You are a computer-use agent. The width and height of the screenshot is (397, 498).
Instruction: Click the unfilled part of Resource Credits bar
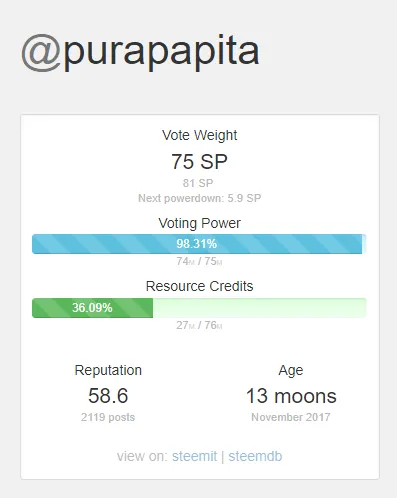260,308
